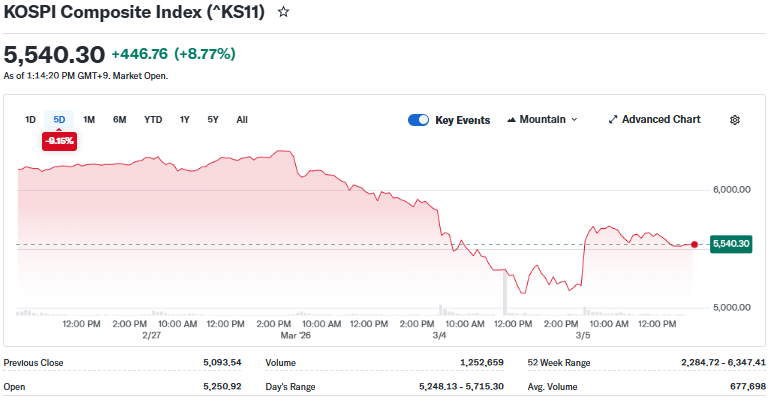
Task: Click the Avg. Volume value 677,698
Action: (748, 387)
